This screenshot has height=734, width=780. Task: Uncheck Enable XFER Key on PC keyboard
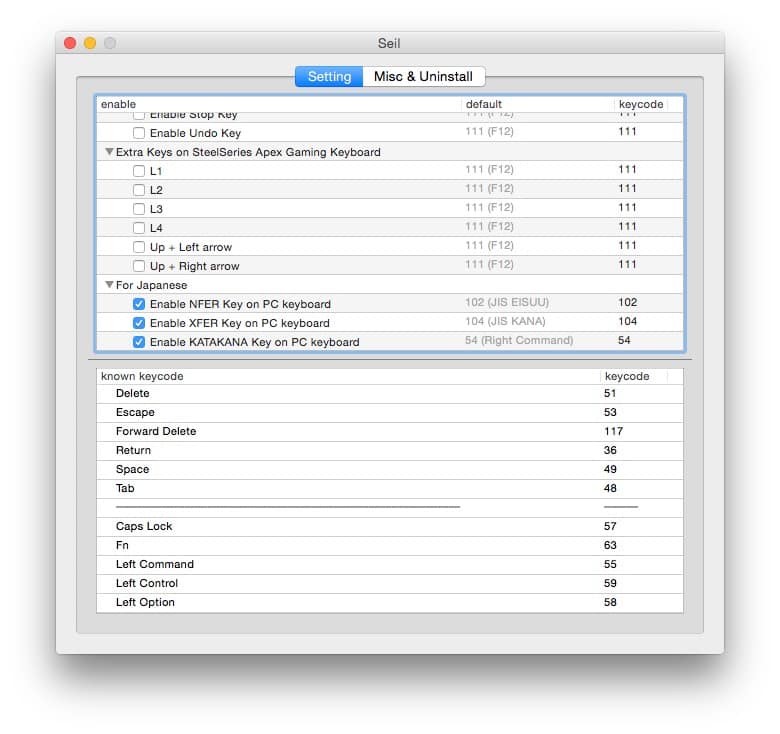coord(139,323)
